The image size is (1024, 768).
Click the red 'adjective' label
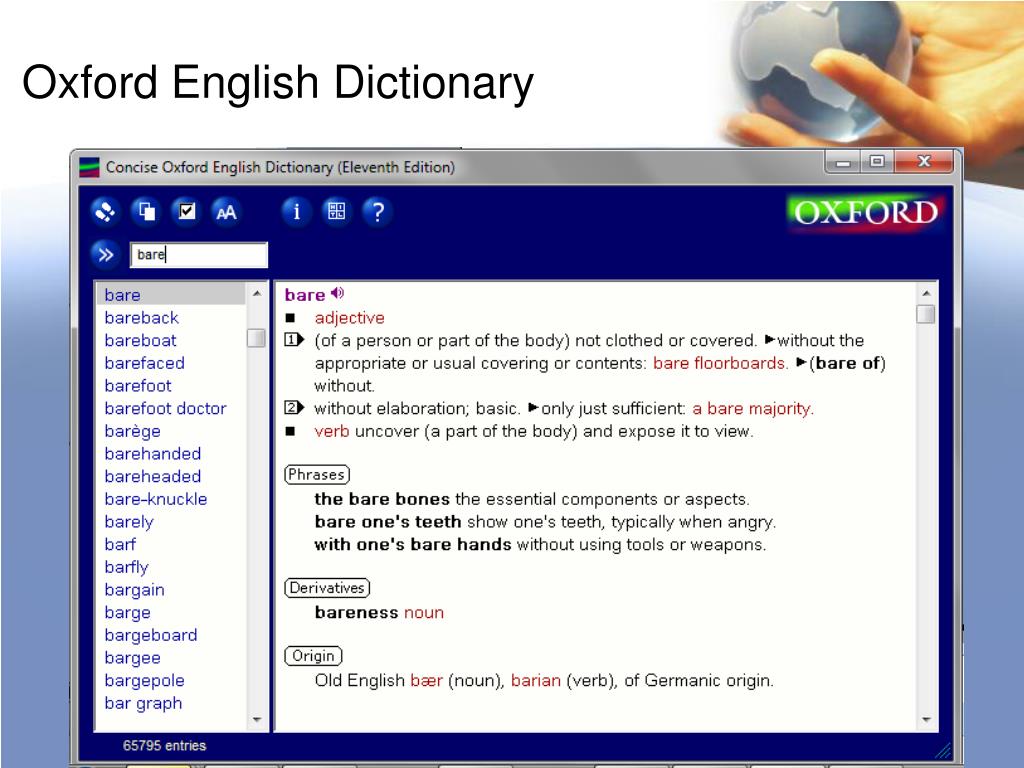(349, 318)
